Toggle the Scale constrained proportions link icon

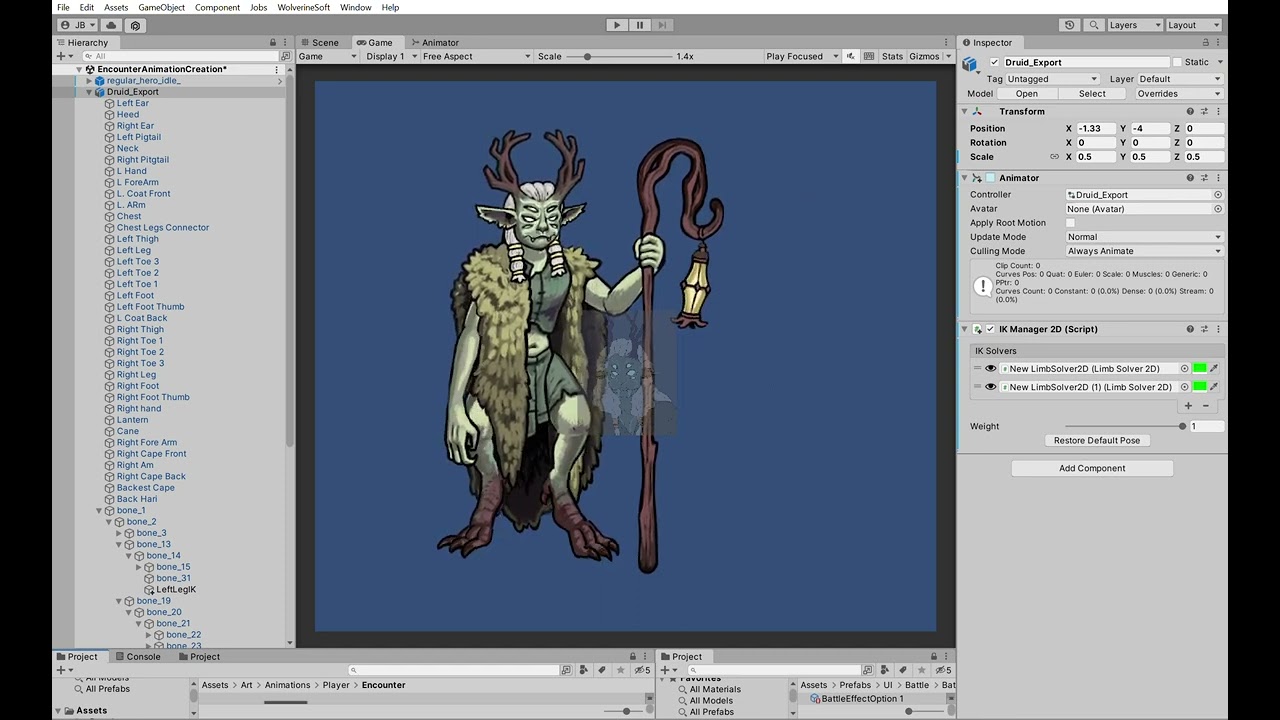[x=1054, y=156]
